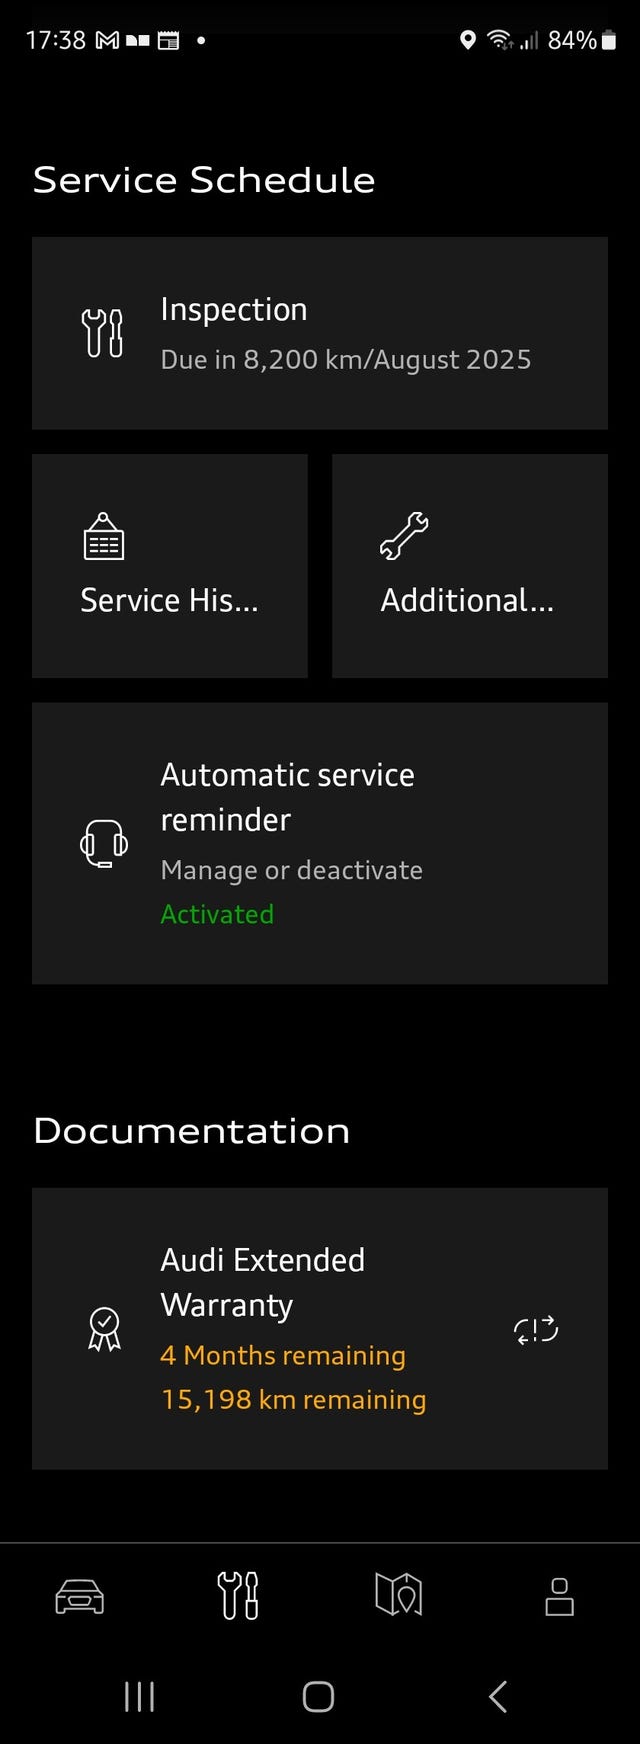Tap the Service History document icon
Image resolution: width=640 pixels, height=1744 pixels.
tap(104, 536)
